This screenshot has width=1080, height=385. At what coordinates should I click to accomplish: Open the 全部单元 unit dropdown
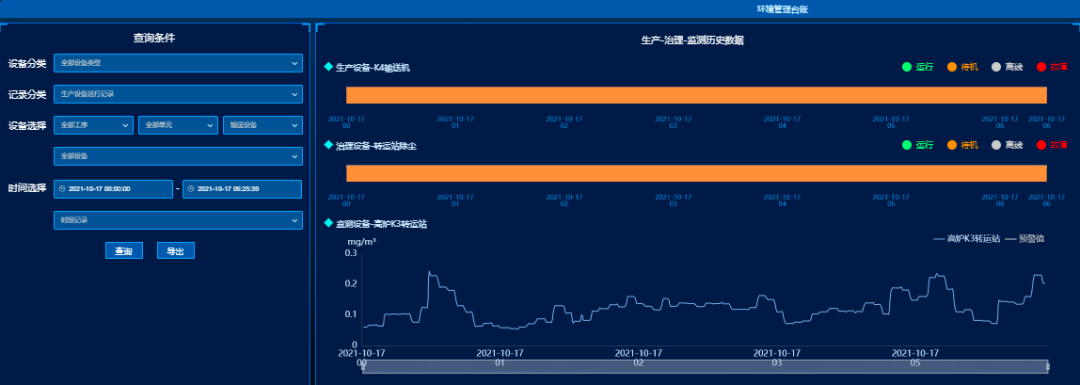pyautogui.click(x=178, y=125)
